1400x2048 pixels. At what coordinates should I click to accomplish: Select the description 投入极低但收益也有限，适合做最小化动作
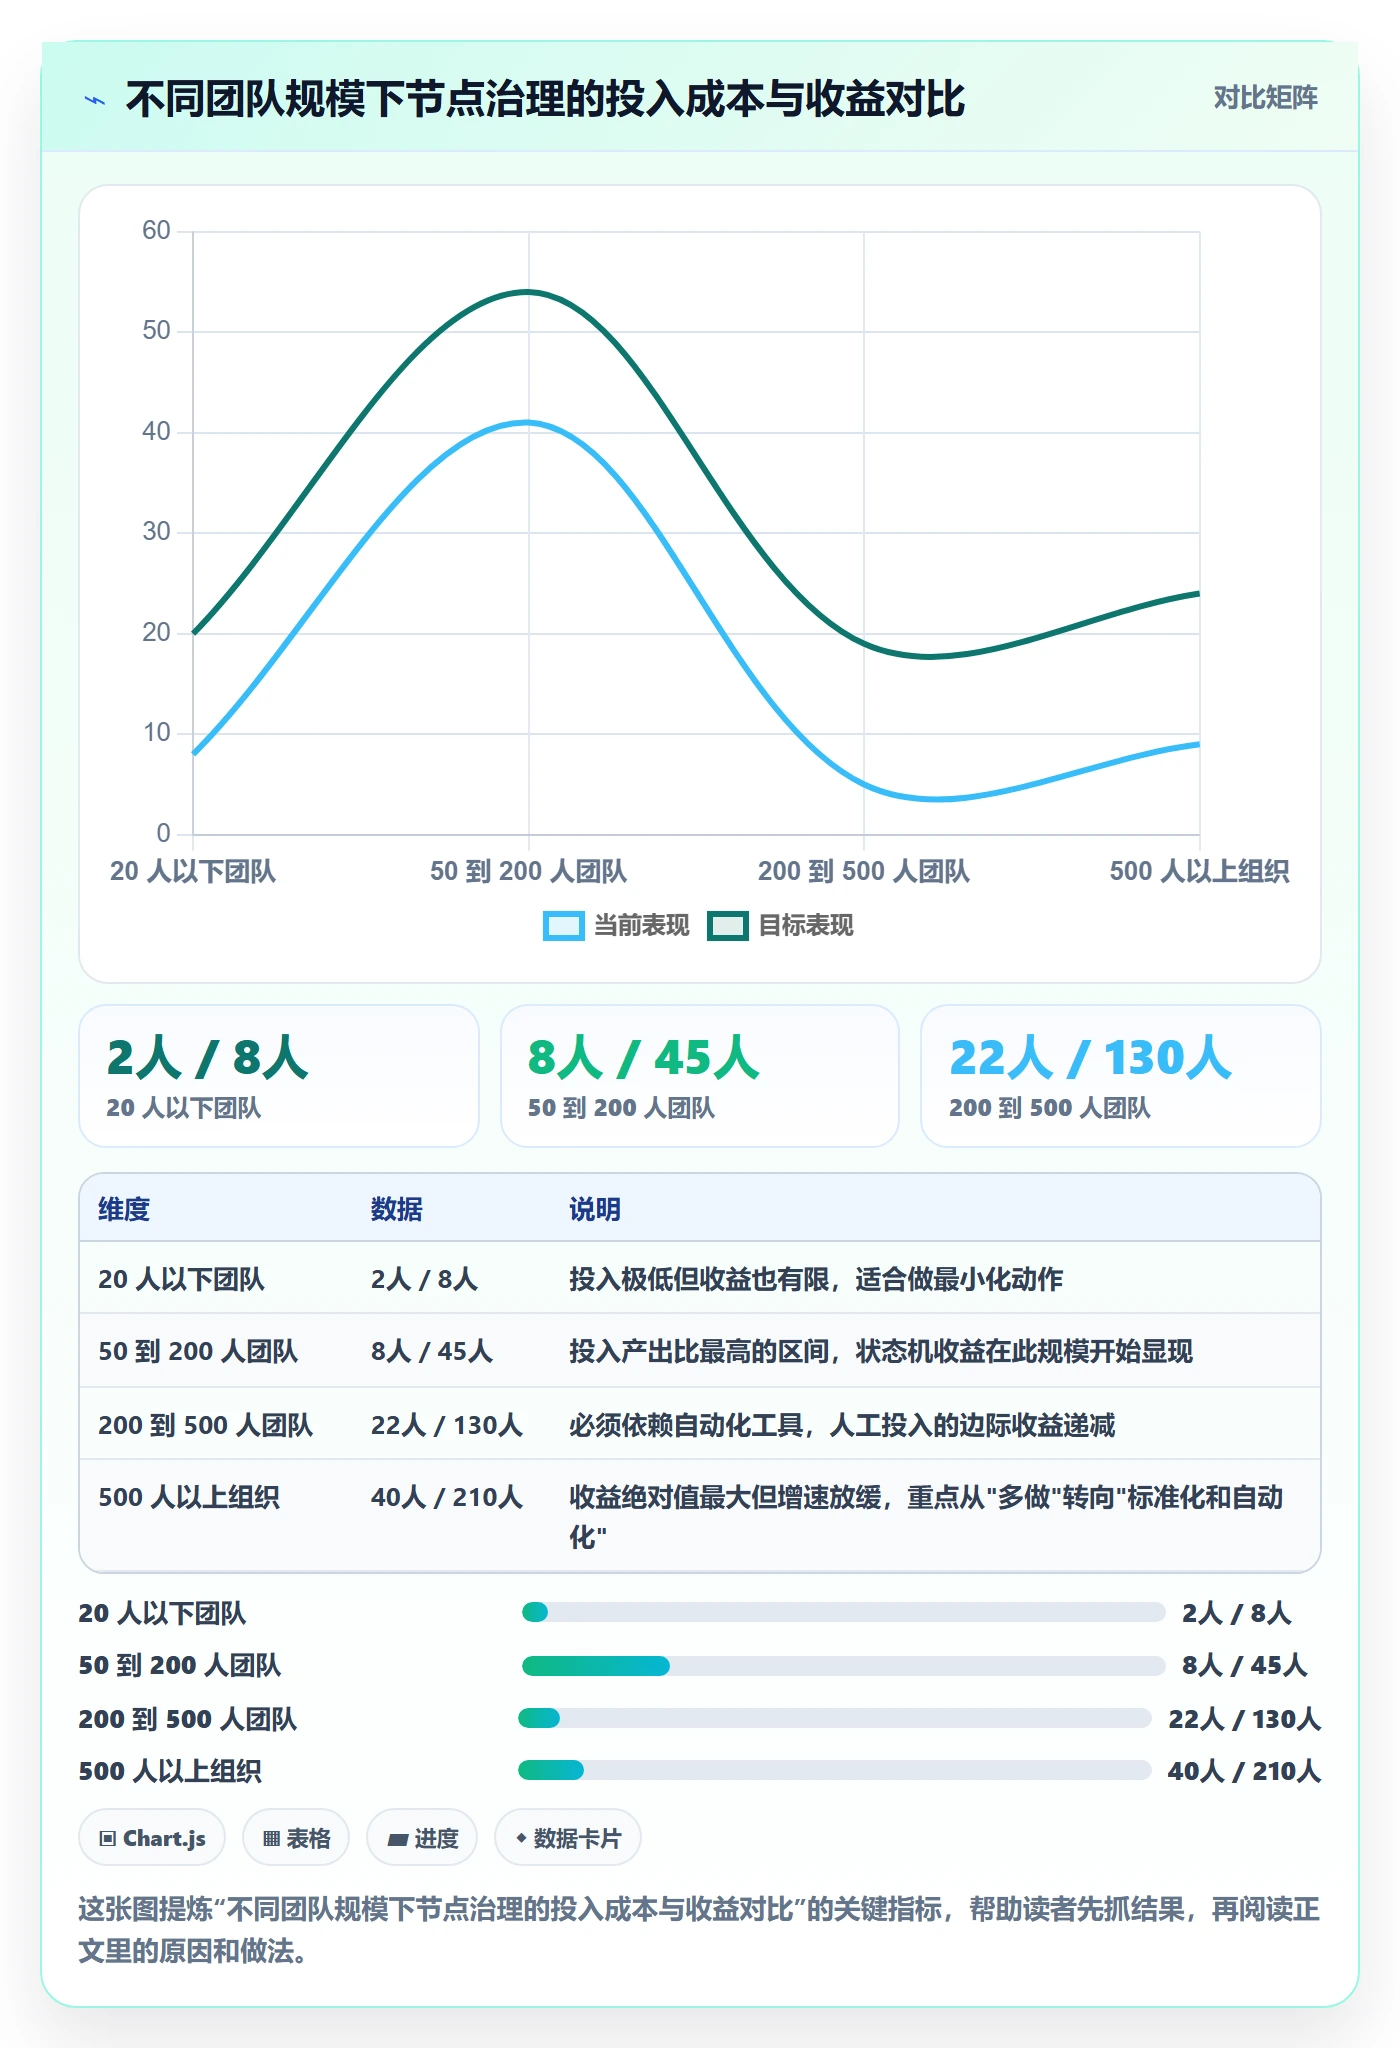816,1279
